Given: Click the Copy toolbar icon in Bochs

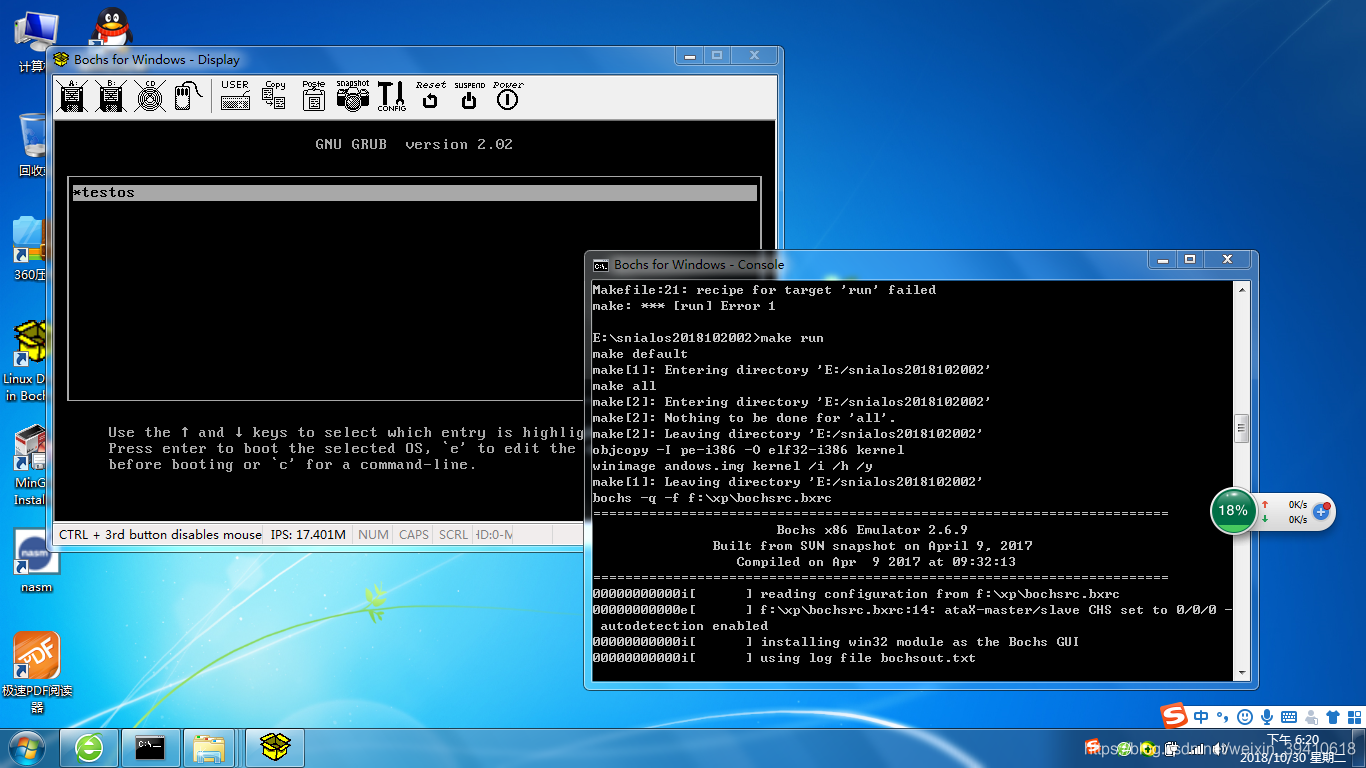Looking at the screenshot, I should [274, 96].
